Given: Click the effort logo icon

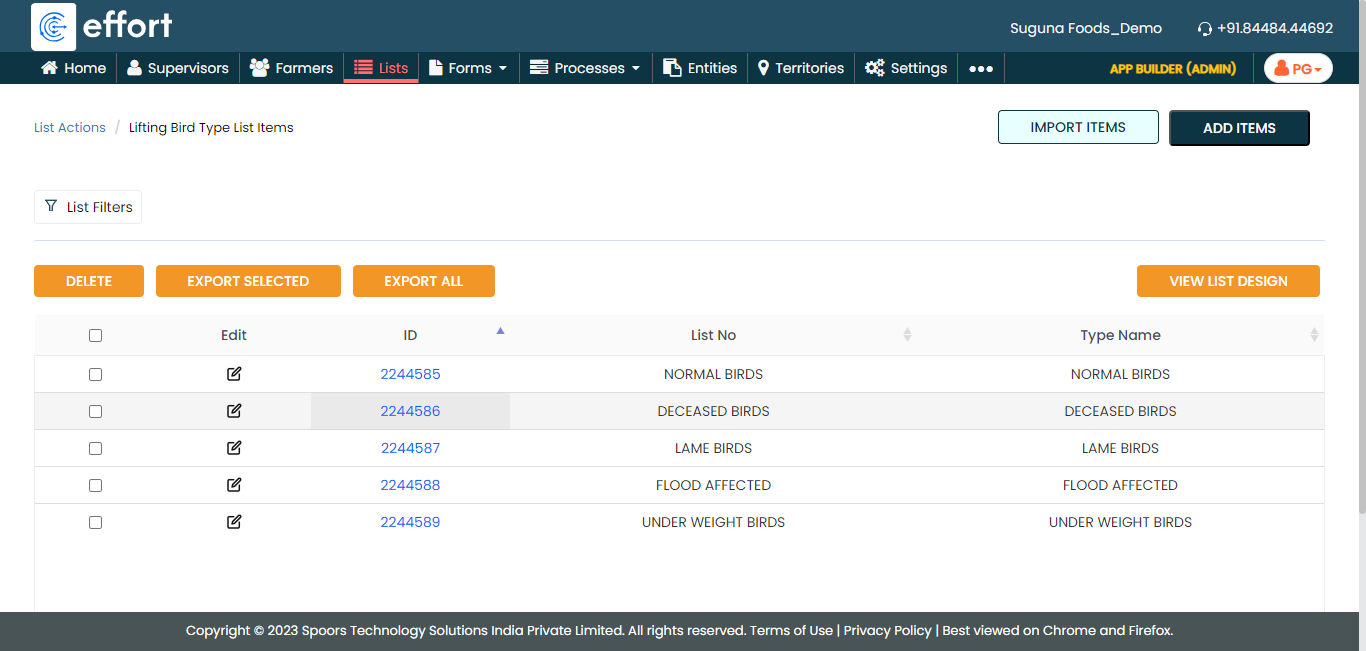Looking at the screenshot, I should click(53, 27).
